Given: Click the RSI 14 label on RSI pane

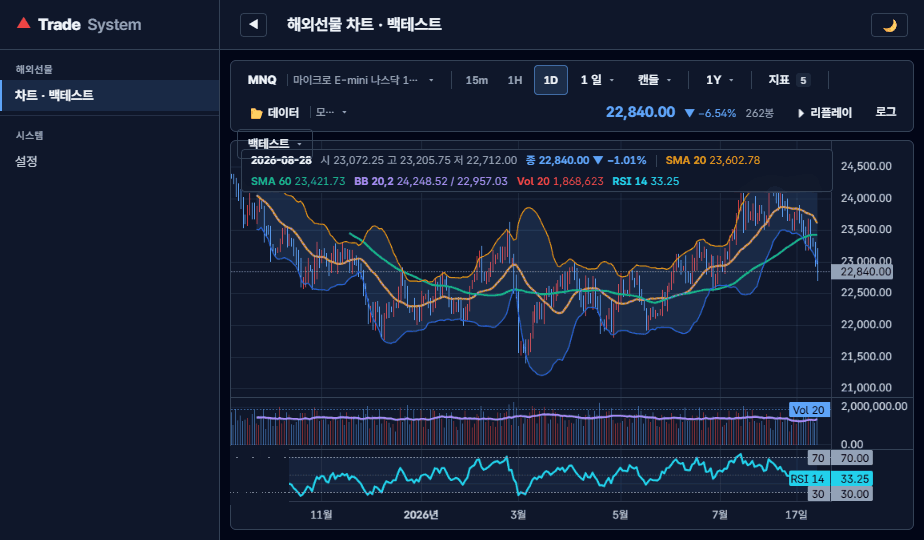Looking at the screenshot, I should pyautogui.click(x=808, y=479).
